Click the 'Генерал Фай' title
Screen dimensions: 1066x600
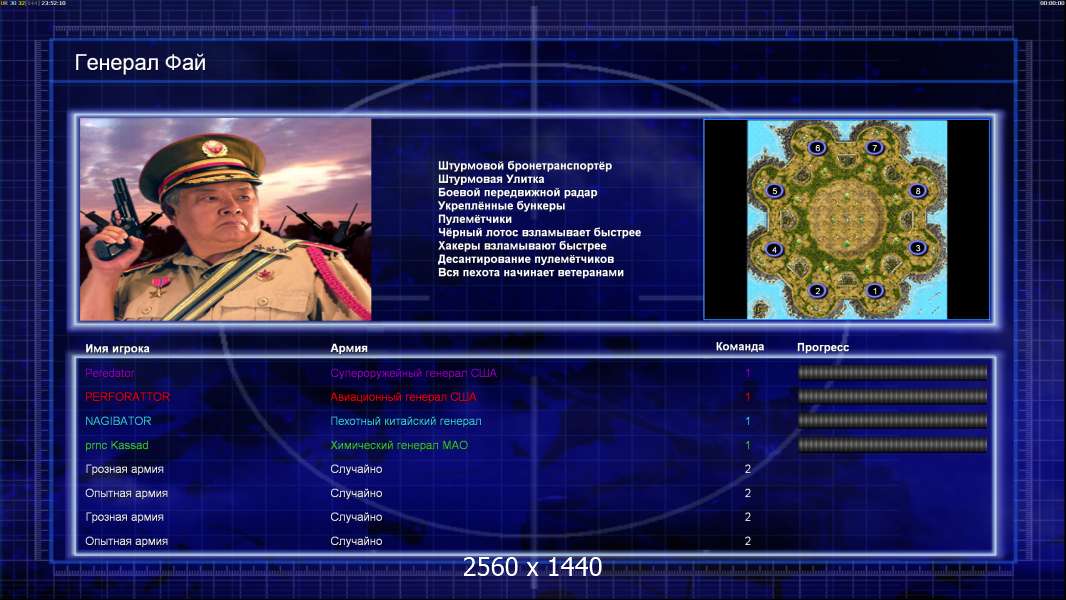140,63
